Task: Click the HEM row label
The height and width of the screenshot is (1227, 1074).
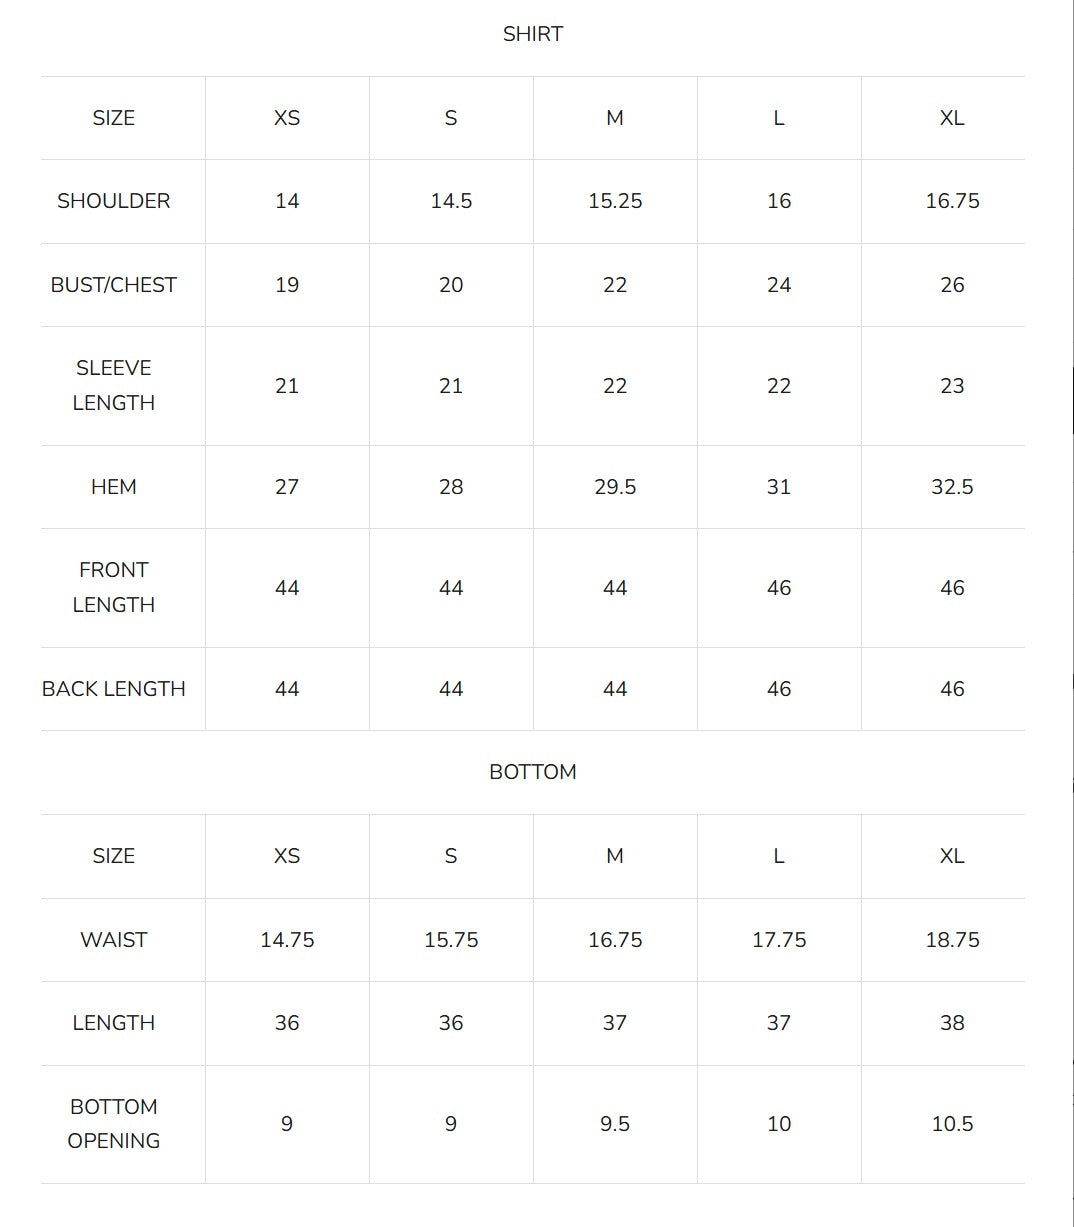Action: coord(114,487)
